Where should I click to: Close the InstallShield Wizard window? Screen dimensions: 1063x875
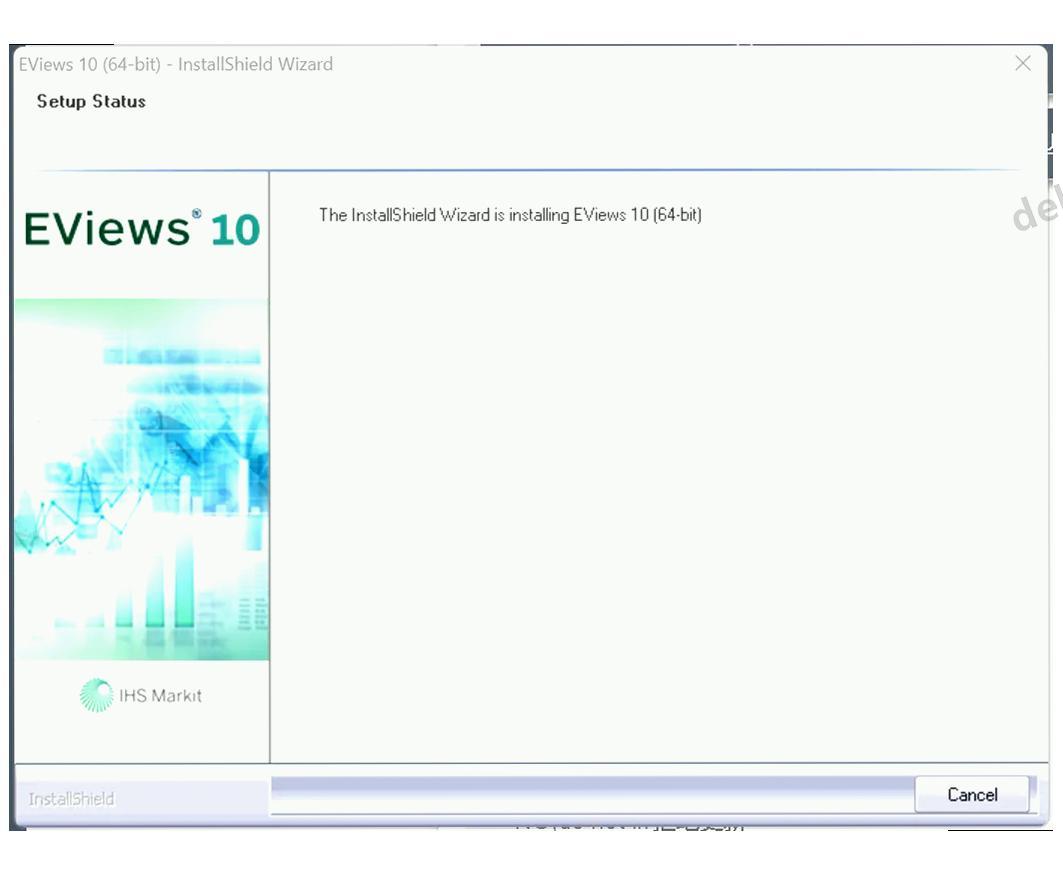tap(1022, 64)
